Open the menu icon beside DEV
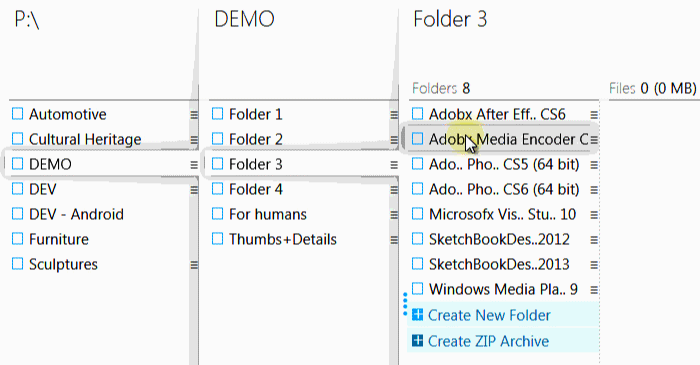700x365 pixels. click(194, 190)
